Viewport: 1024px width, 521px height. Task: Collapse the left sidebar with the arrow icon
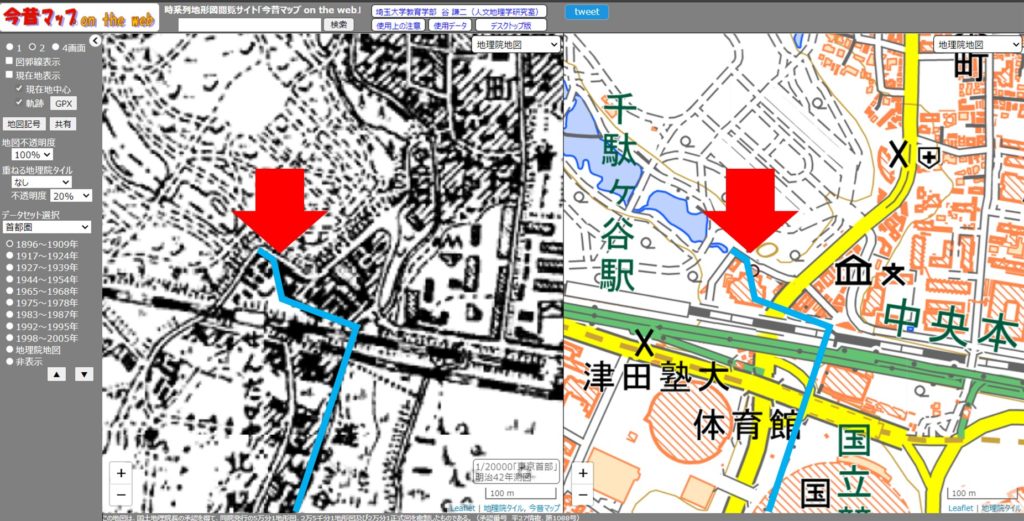point(95,41)
